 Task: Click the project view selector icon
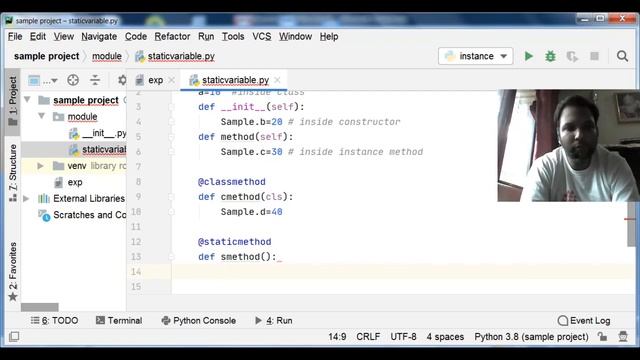pos(34,80)
